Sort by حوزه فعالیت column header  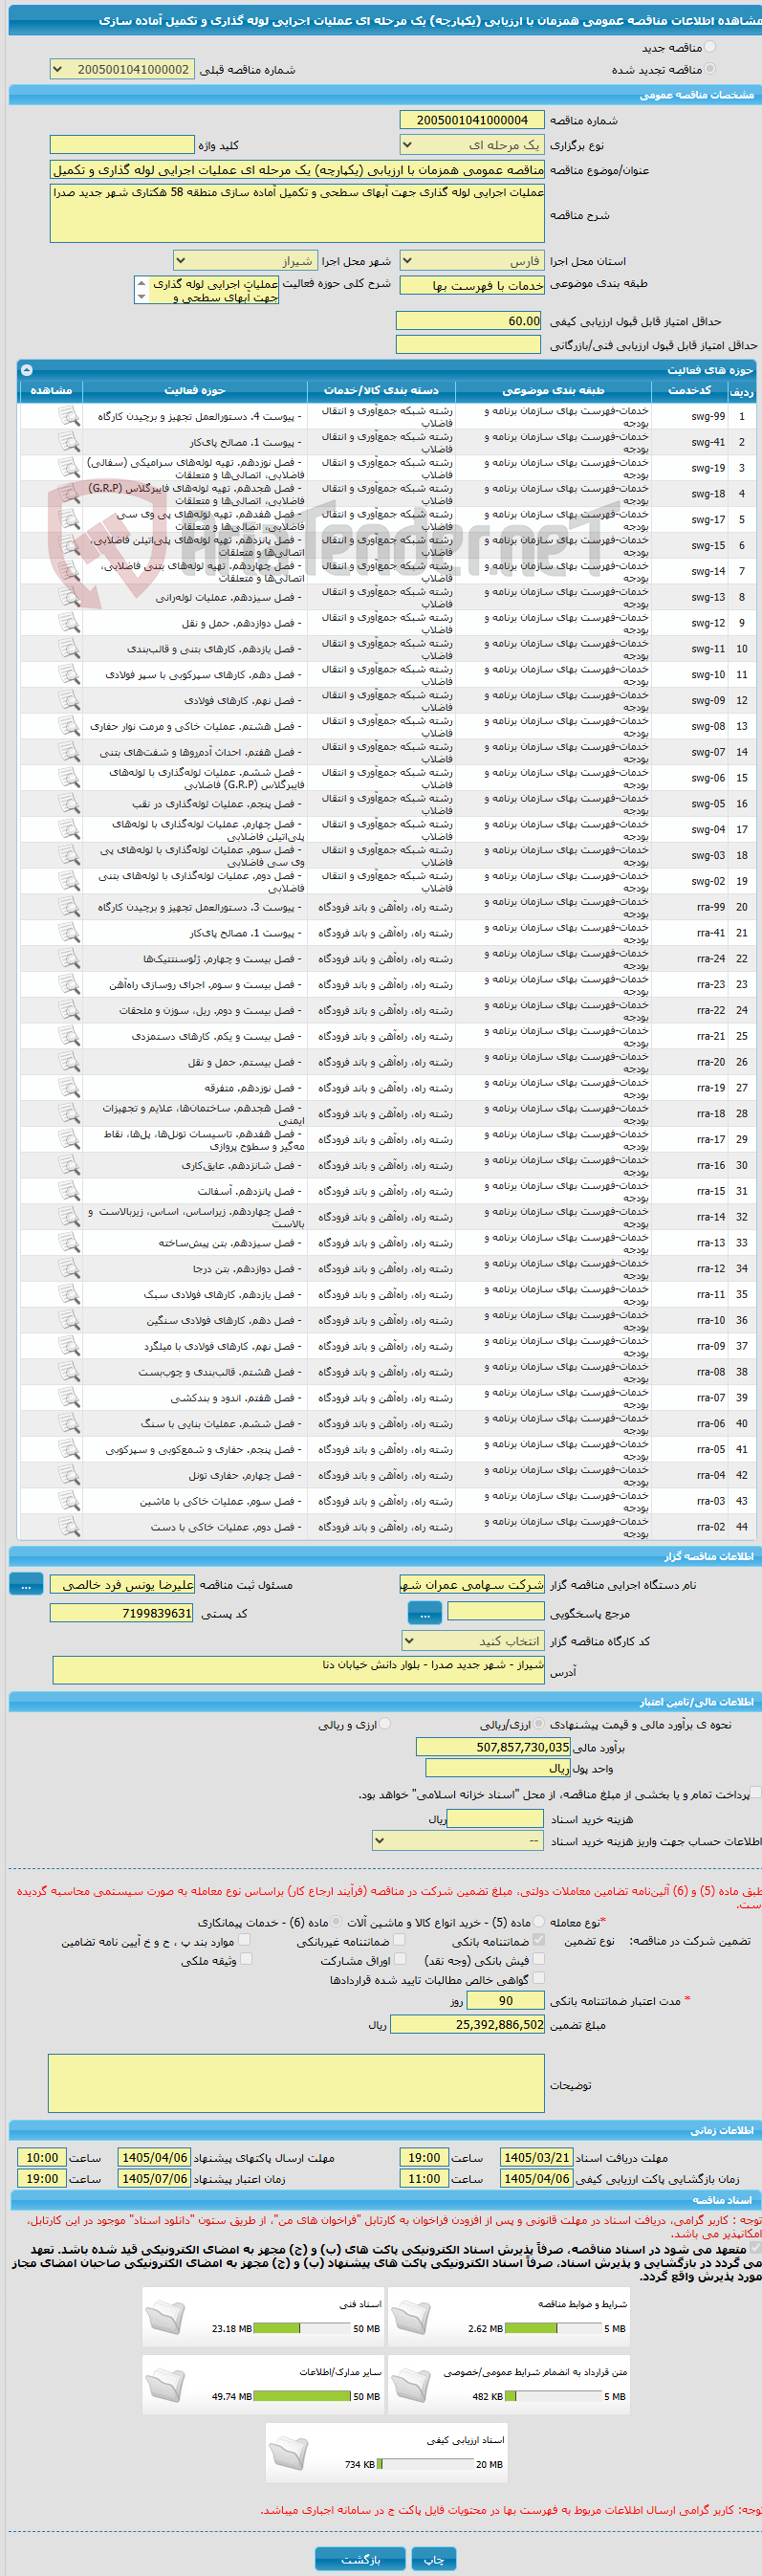tap(195, 390)
